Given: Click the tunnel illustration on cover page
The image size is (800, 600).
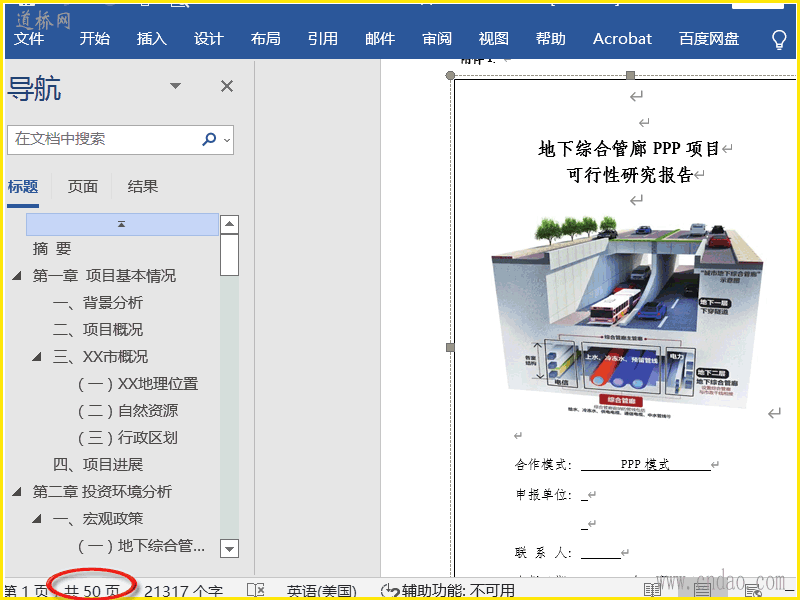Looking at the screenshot, I should 628,316.
